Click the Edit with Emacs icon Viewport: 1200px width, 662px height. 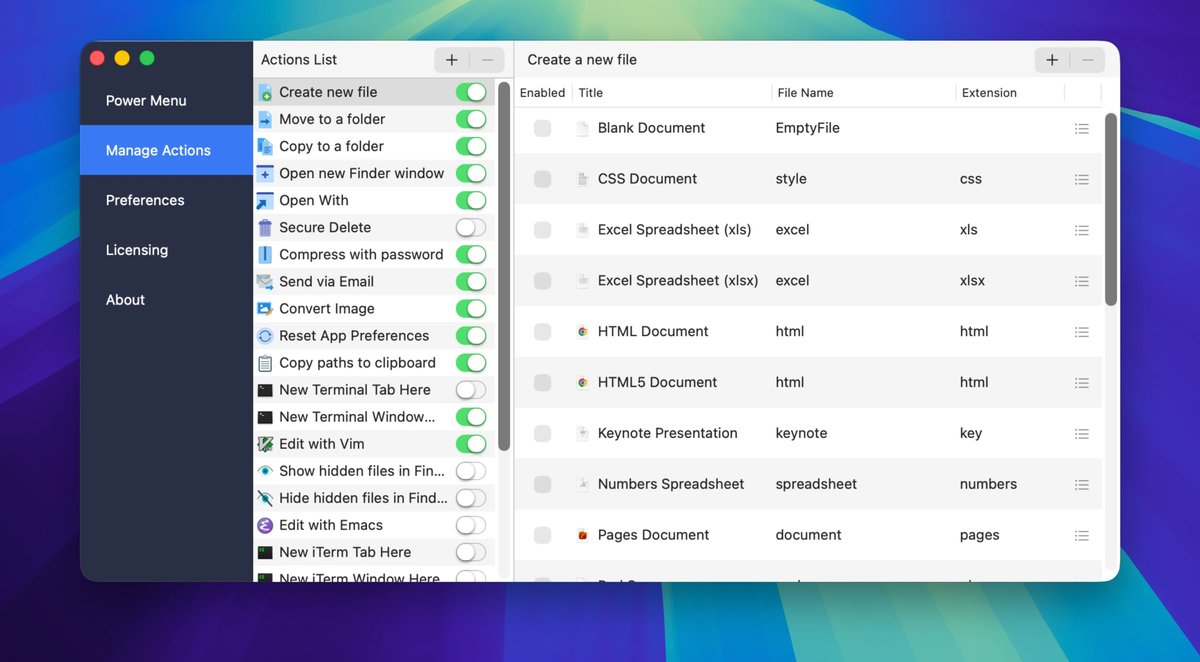[x=265, y=525]
